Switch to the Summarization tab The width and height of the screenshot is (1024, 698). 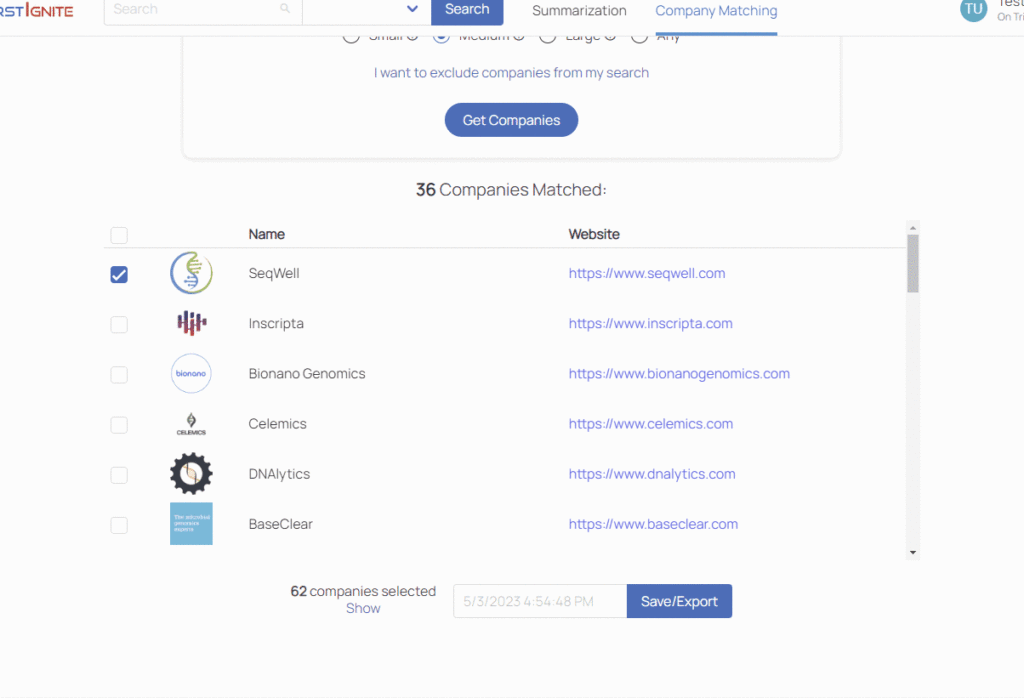point(579,11)
